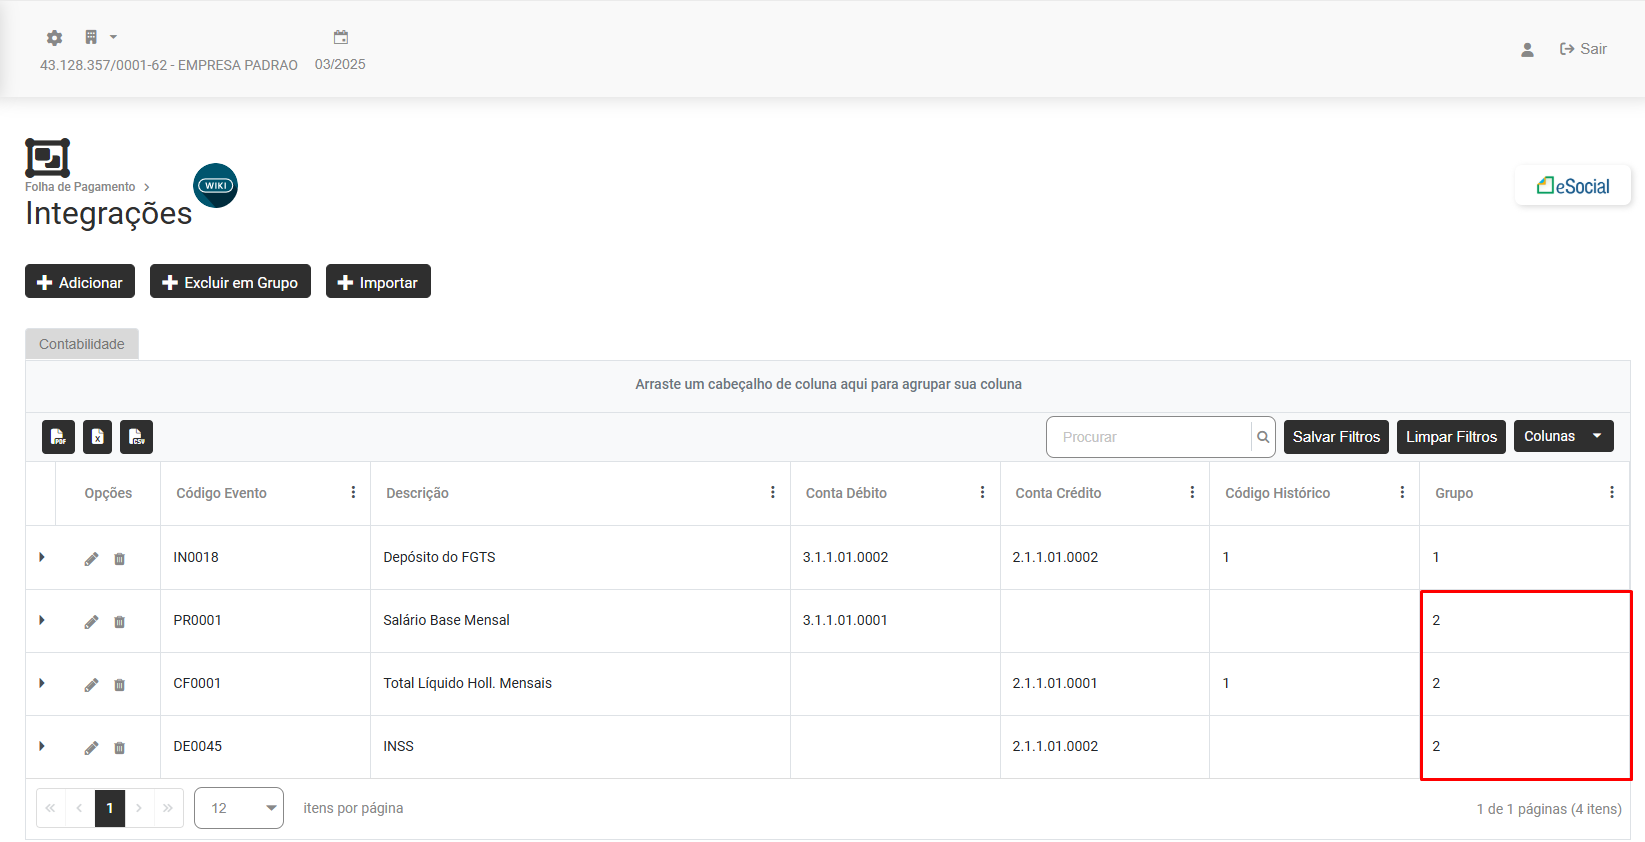1645x842 pixels.
Task: Edit the IN0018 Depósito do FGTS row
Action: pyautogui.click(x=91, y=558)
